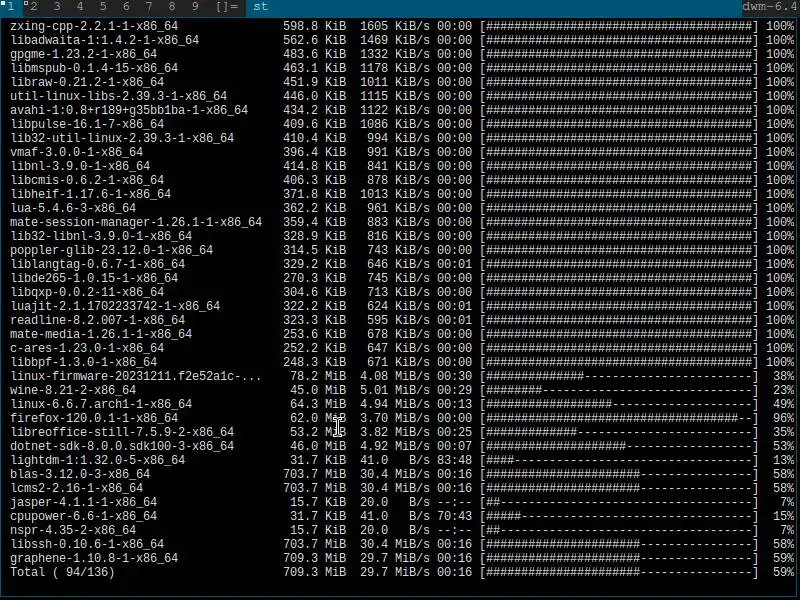This screenshot has width=800, height=600.
Task: Switch to dwm tag 7
Action: [148, 7]
